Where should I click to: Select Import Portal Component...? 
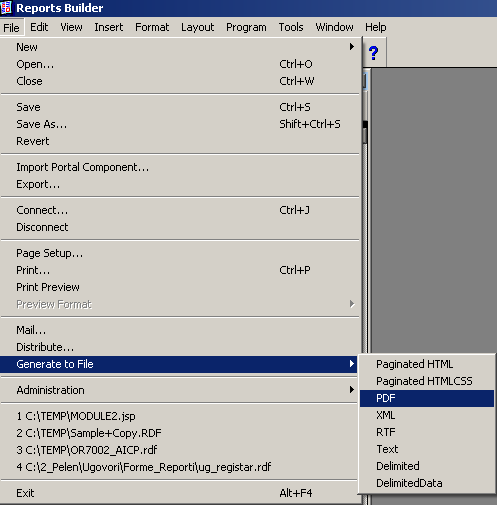[x=180, y=167]
